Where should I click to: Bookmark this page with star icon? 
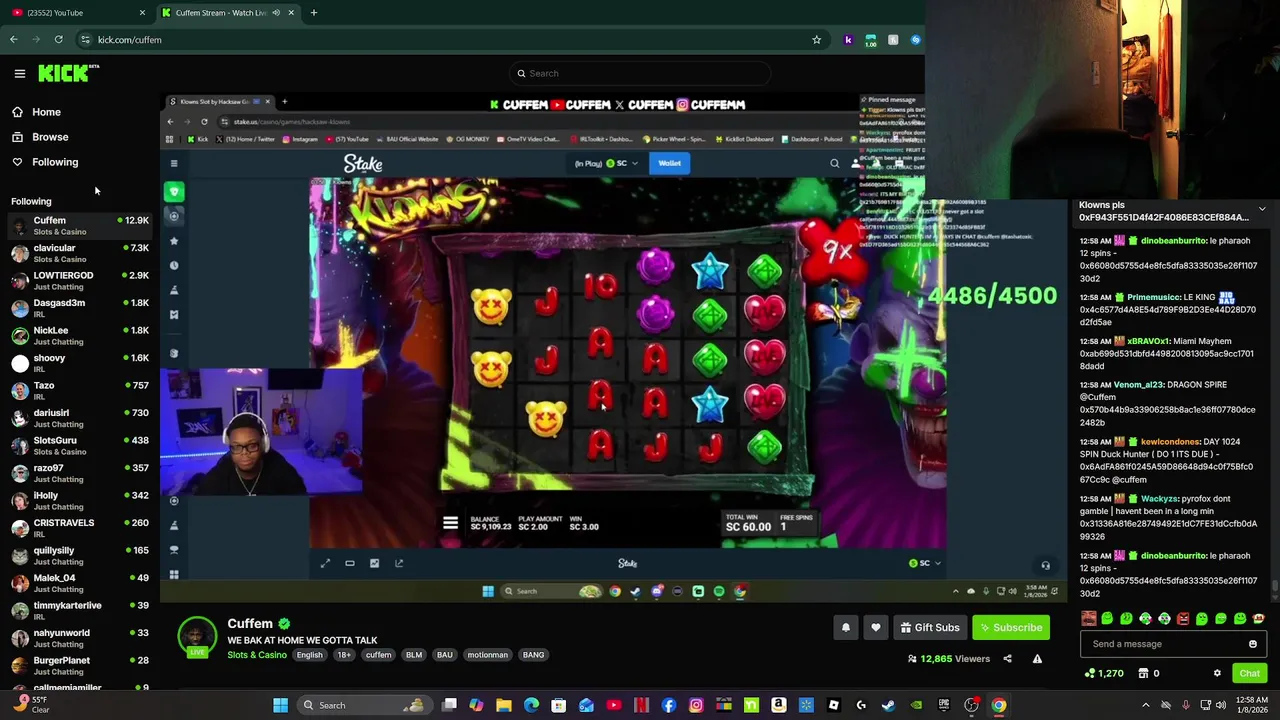click(817, 40)
